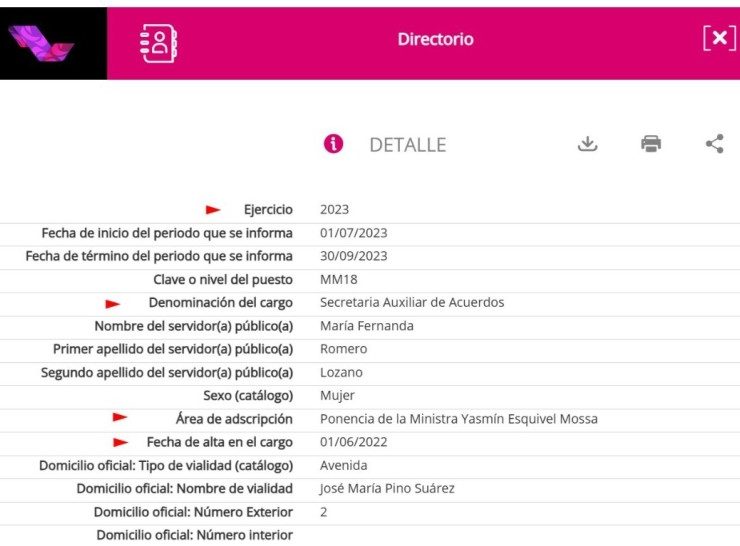Click red arrow beside Denominación del cargo

click(113, 303)
